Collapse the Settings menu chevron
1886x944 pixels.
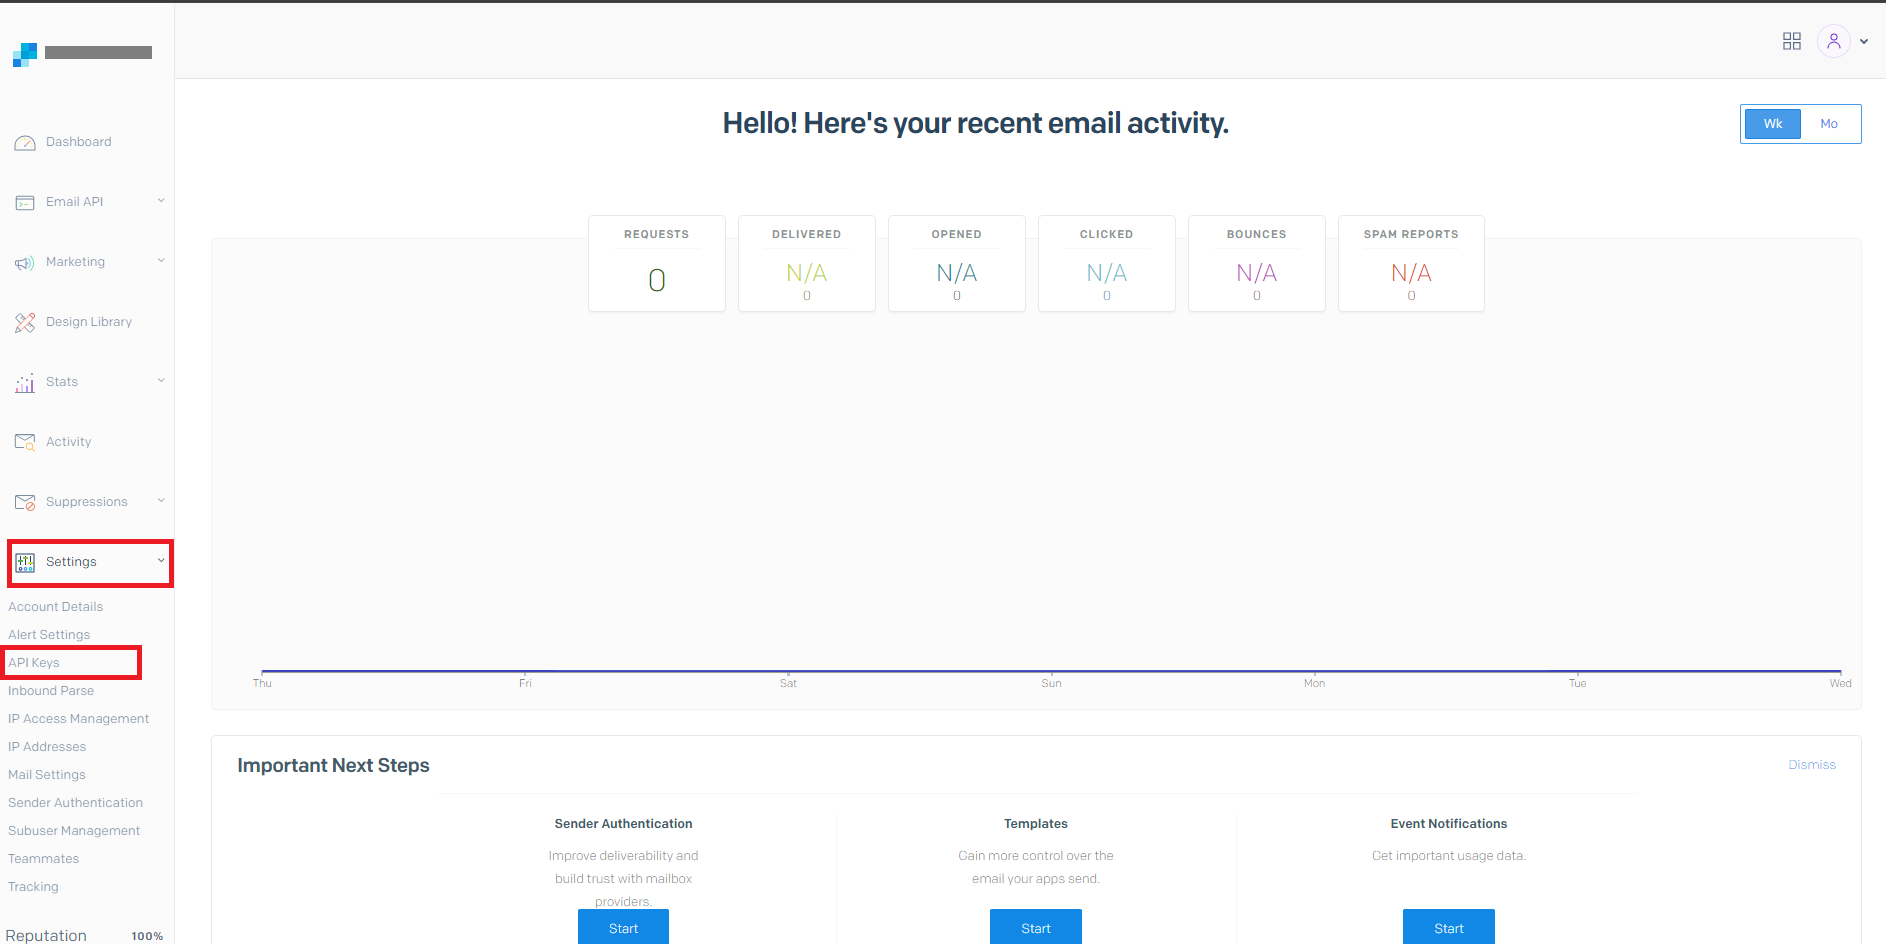161,561
